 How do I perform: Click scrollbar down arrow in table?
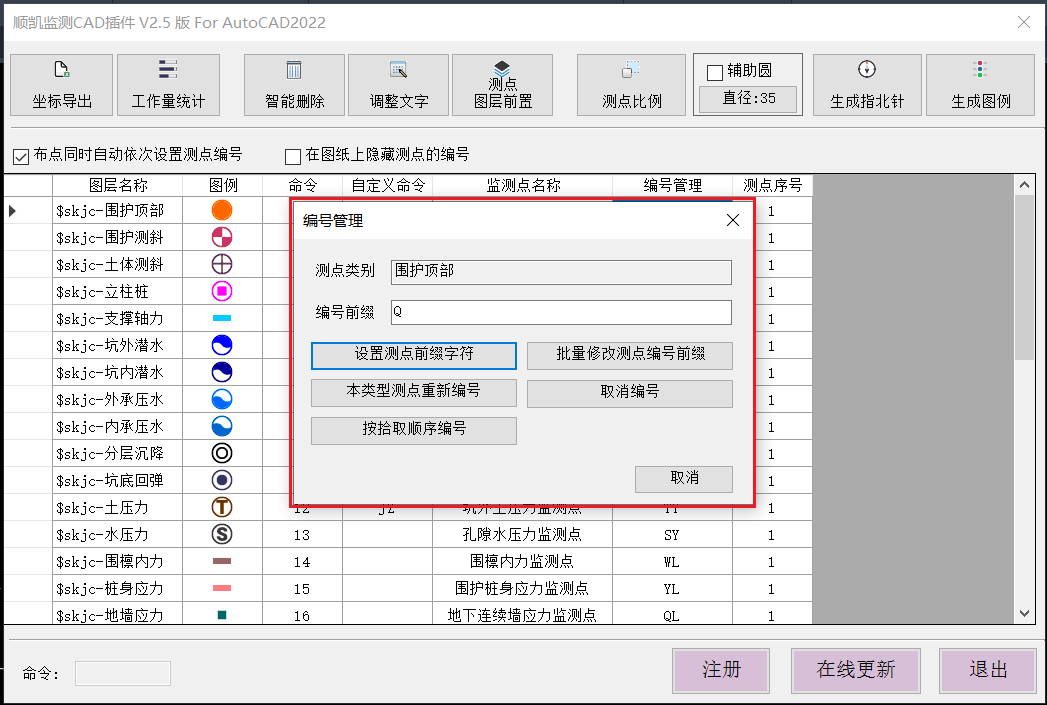click(1024, 613)
